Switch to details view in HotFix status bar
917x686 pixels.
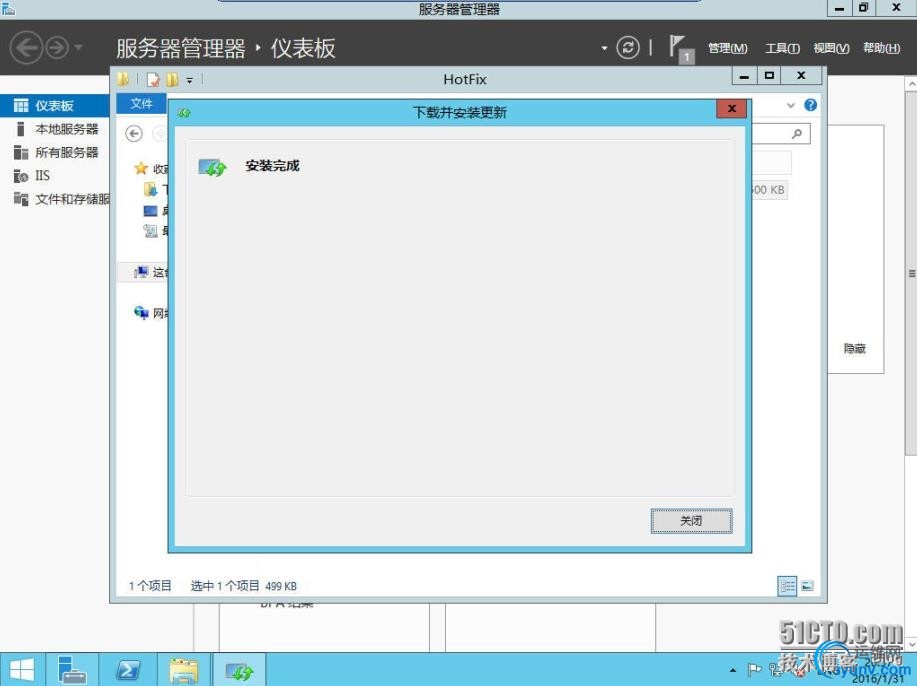(787, 585)
